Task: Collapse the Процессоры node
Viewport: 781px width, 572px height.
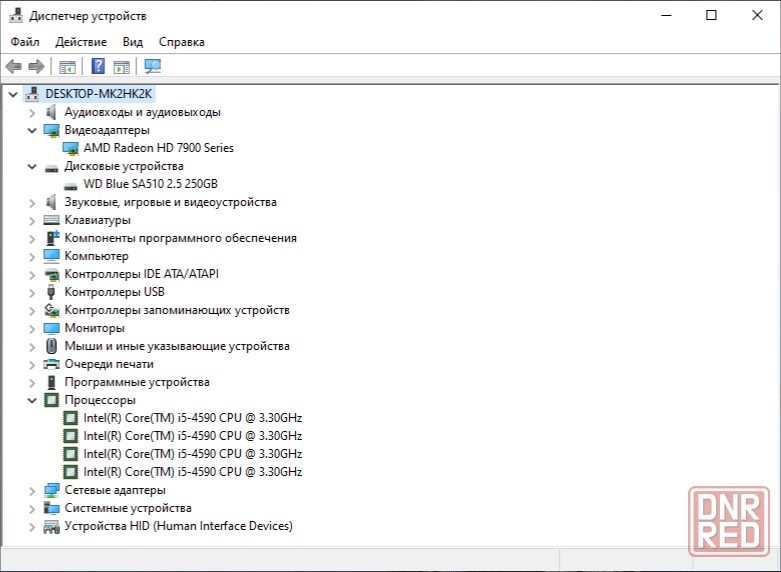Action: click(32, 401)
